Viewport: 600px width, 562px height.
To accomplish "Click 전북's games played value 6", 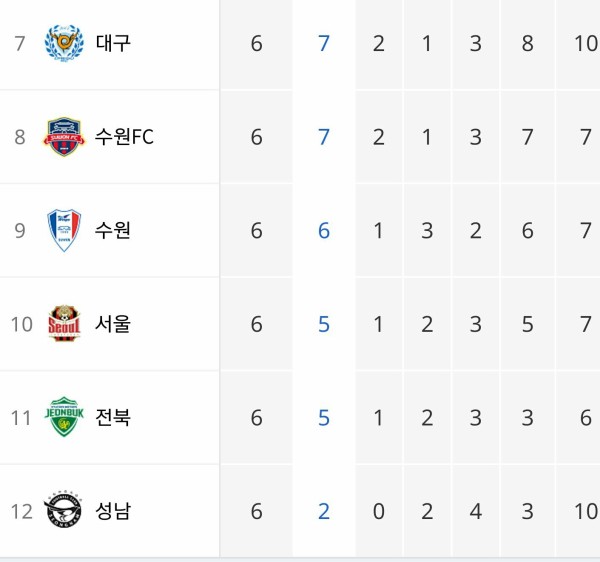I will (x=256, y=417).
